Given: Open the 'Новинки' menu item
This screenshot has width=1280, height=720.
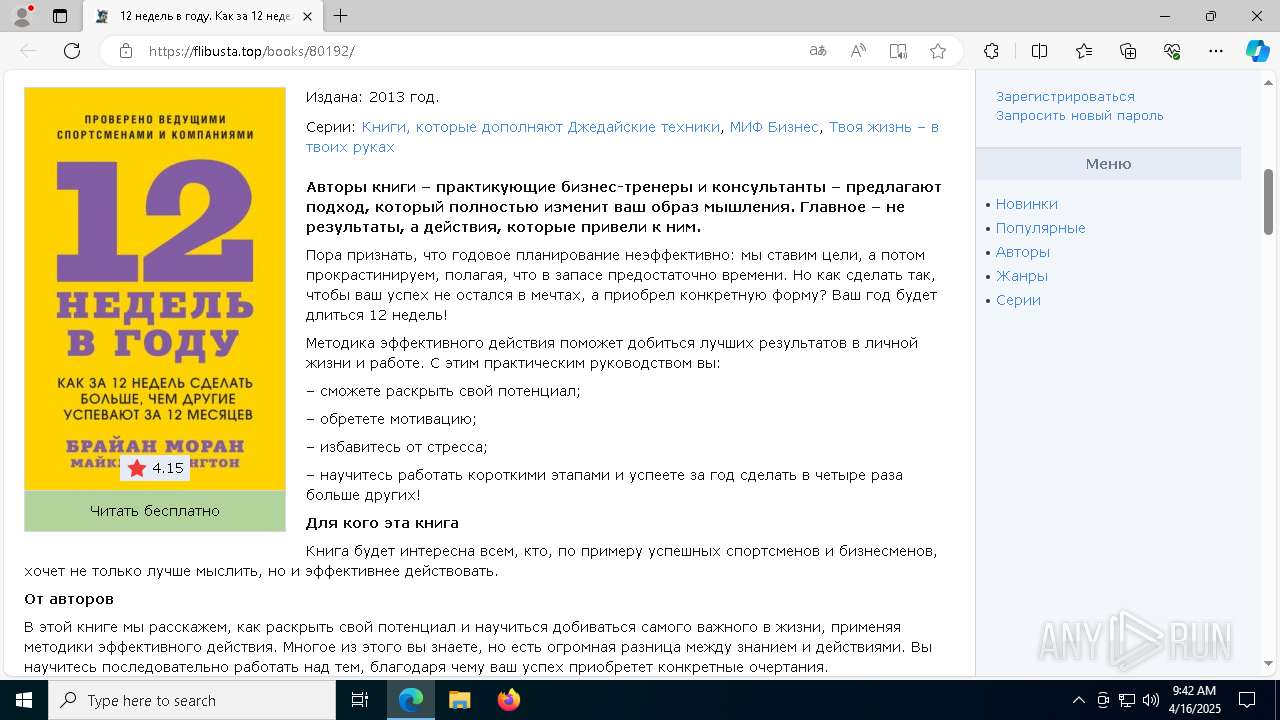Looking at the screenshot, I should (x=1027, y=204).
